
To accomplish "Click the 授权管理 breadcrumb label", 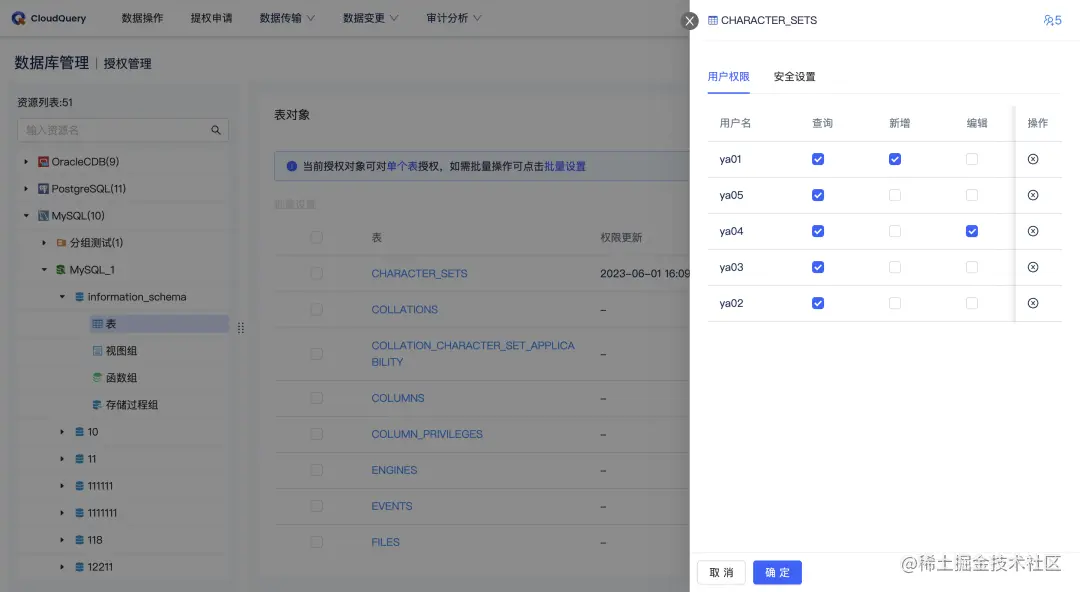I will point(127,63).
